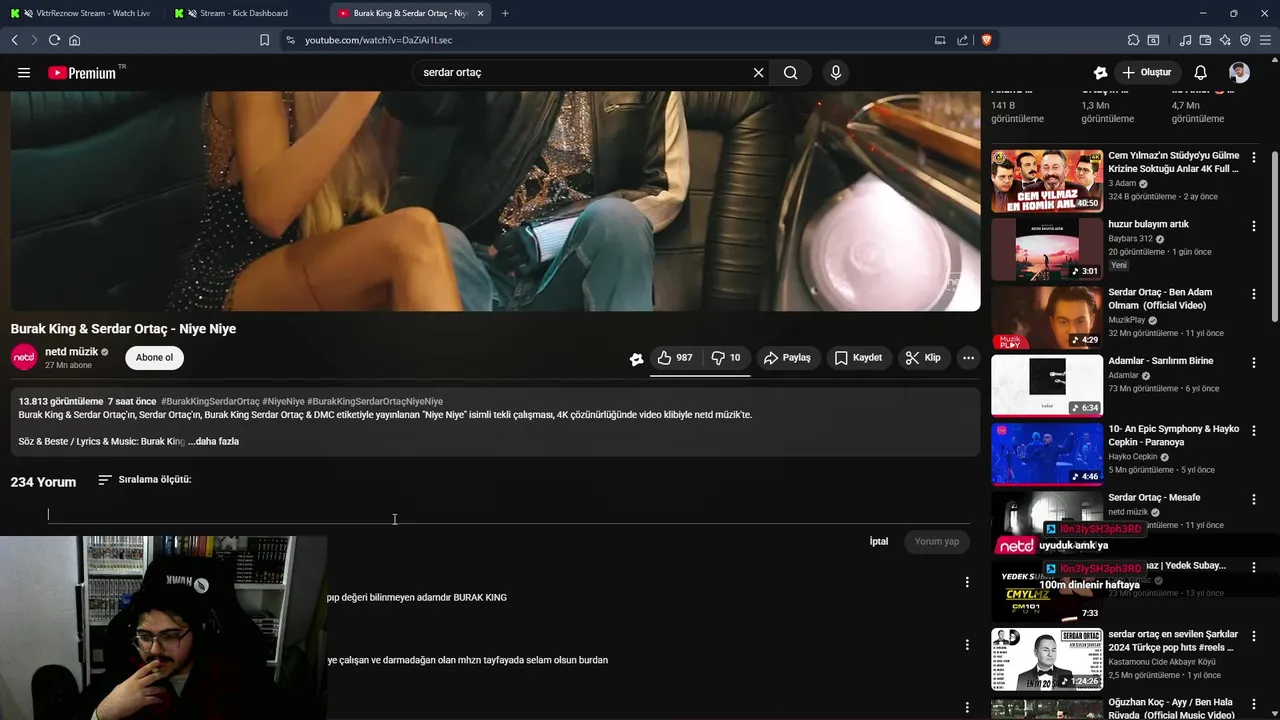Open the browser main hamburger menu
The width and height of the screenshot is (1280, 720).
click(x=1265, y=40)
